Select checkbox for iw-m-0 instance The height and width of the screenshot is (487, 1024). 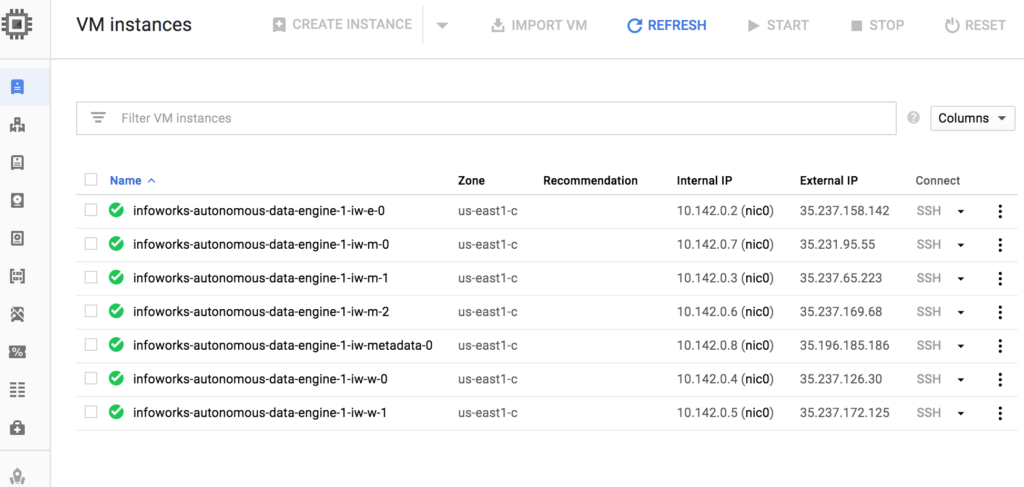point(91,244)
